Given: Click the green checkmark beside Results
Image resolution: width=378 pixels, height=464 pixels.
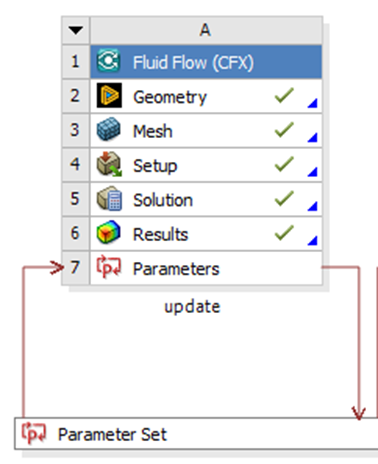Looking at the screenshot, I should click(x=284, y=233).
